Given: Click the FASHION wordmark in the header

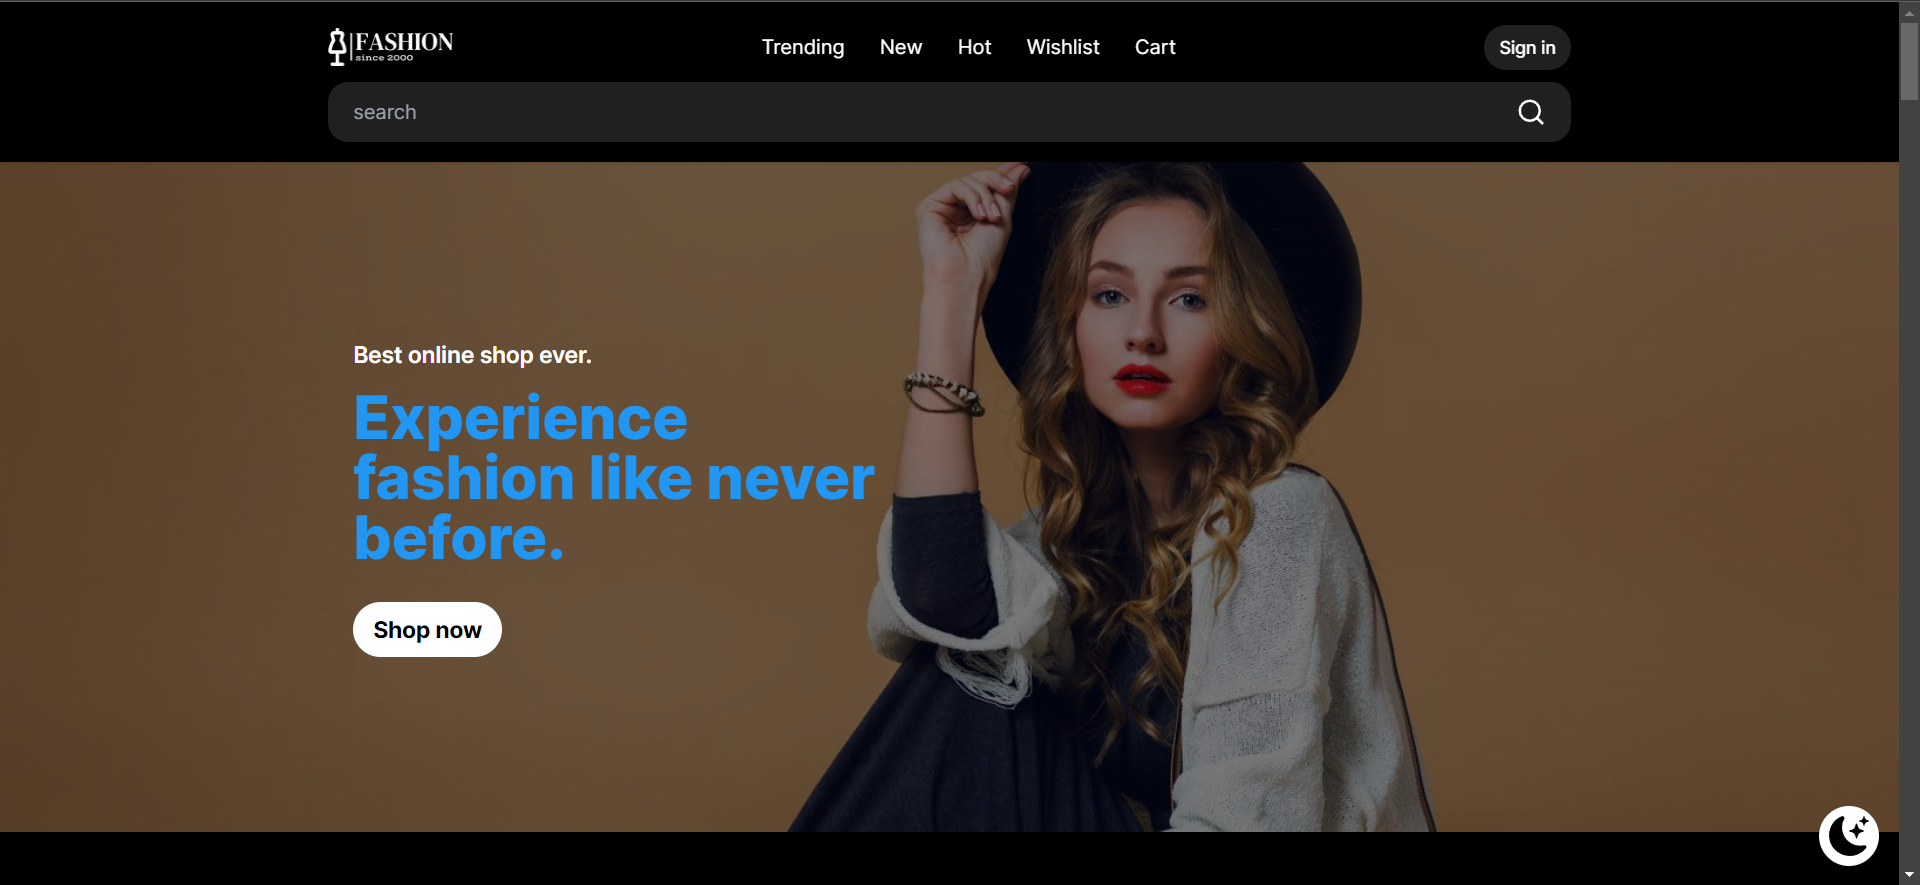Looking at the screenshot, I should pos(404,41).
